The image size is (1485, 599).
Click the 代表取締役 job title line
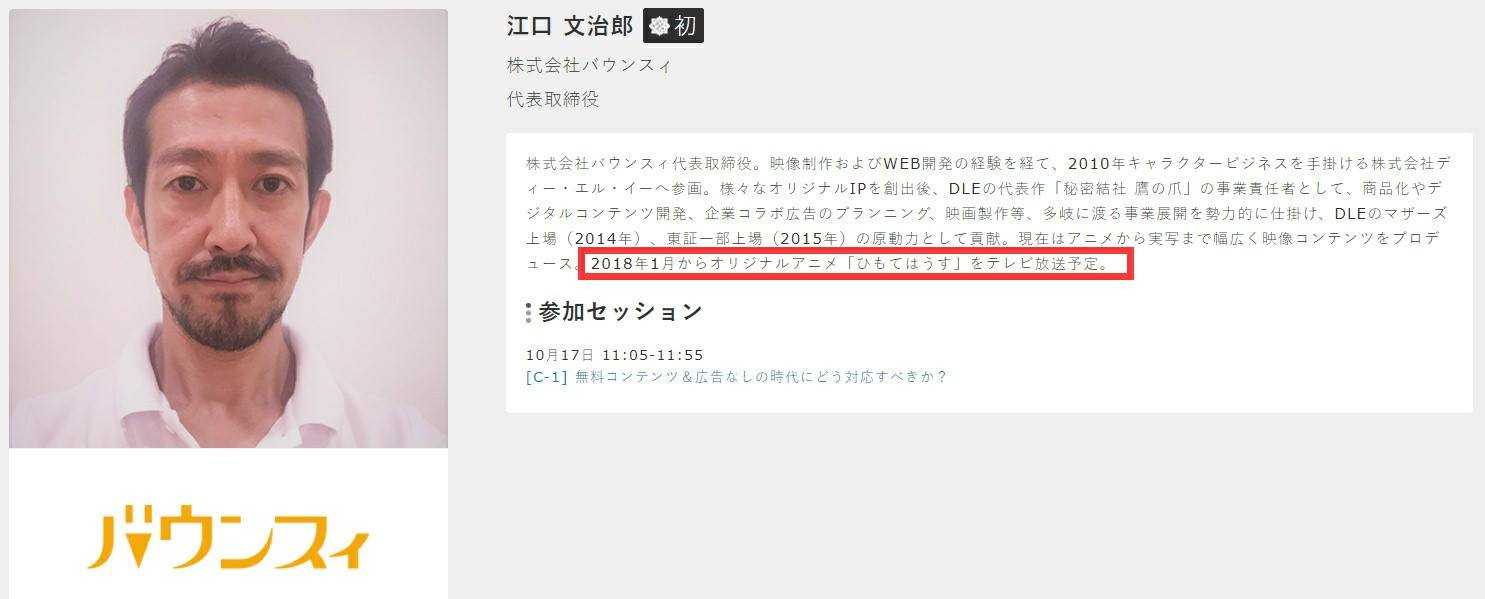(x=553, y=100)
